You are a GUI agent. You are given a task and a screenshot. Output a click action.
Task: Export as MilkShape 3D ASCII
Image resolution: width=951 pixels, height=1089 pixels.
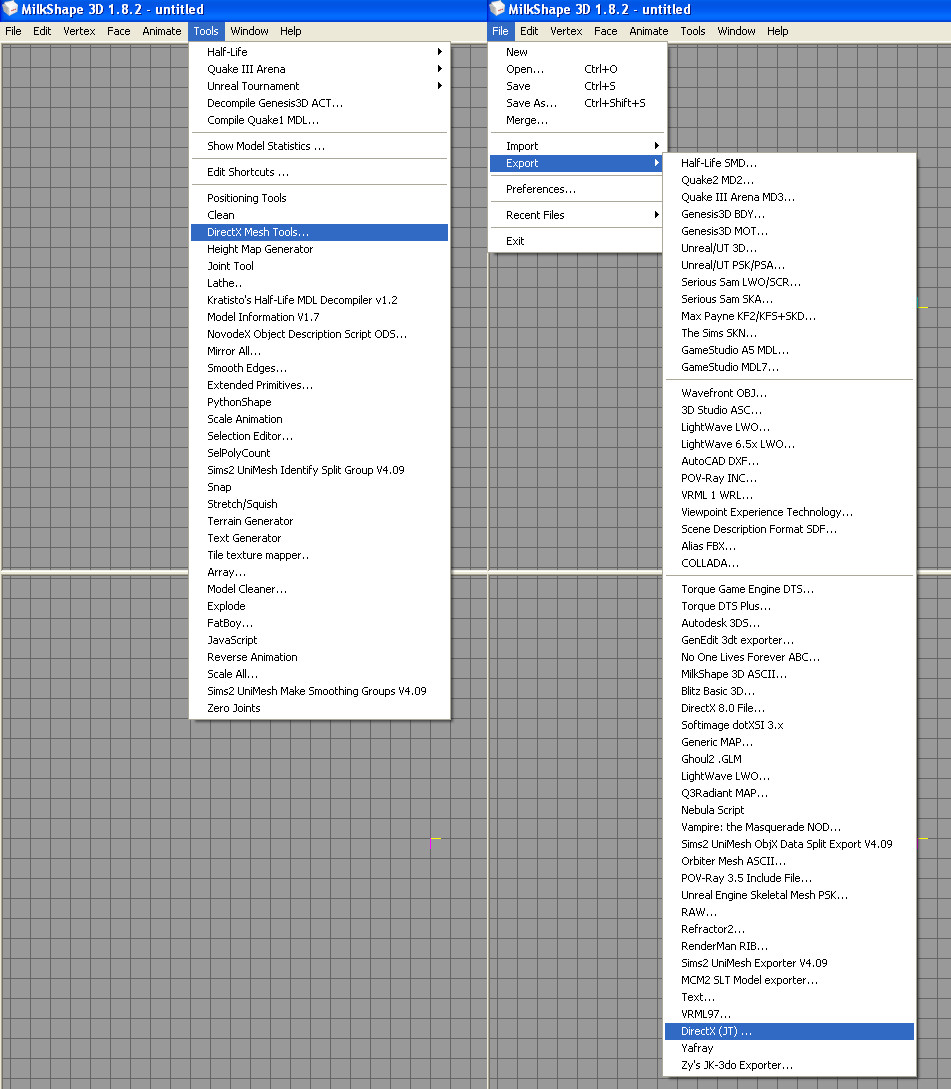point(788,674)
